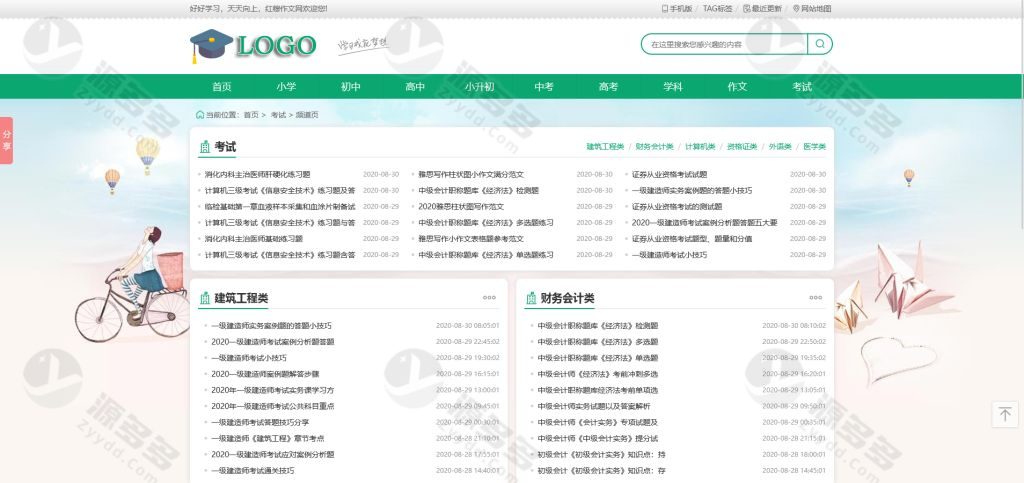Click the 手机版 mobile version icon link

point(677,8)
